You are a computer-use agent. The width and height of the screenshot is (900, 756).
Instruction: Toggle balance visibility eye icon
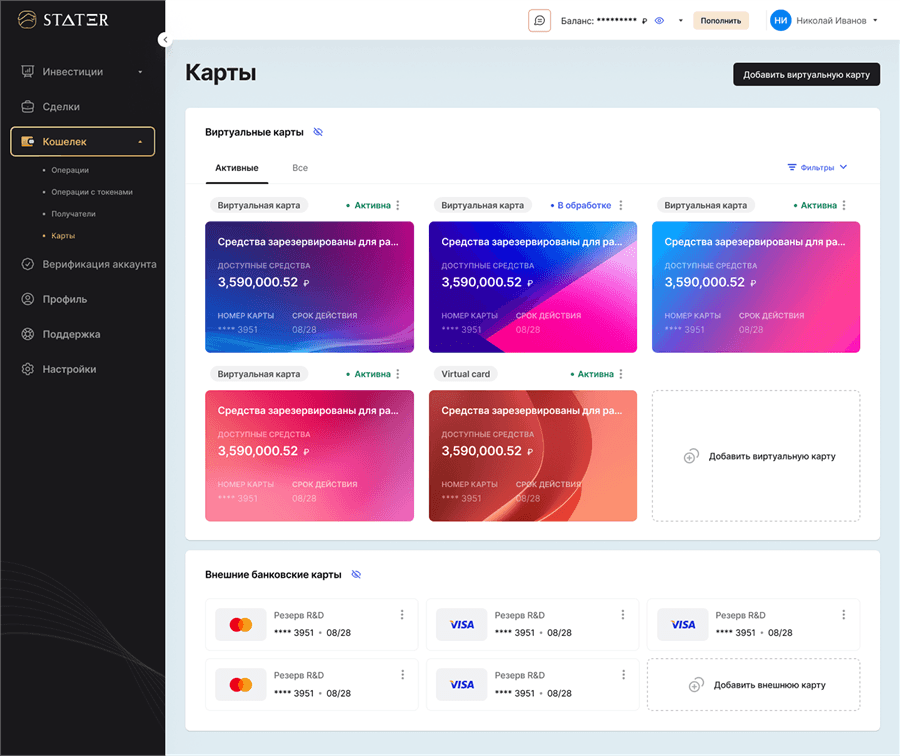(x=660, y=21)
